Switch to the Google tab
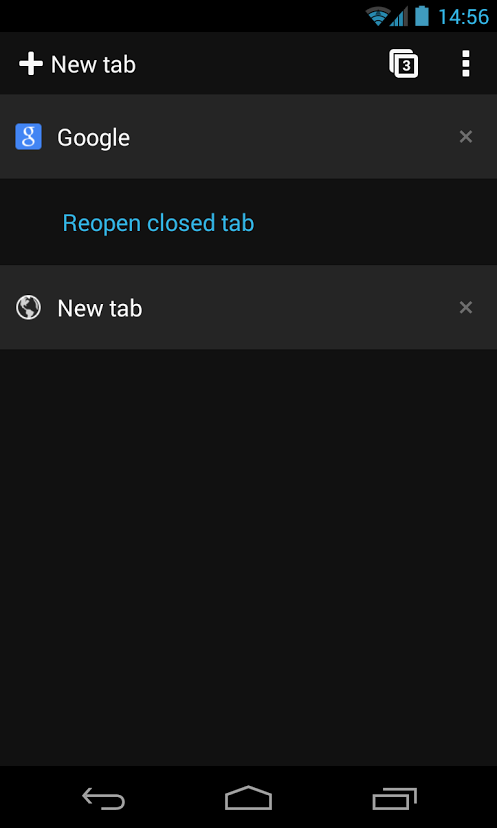 coord(248,137)
